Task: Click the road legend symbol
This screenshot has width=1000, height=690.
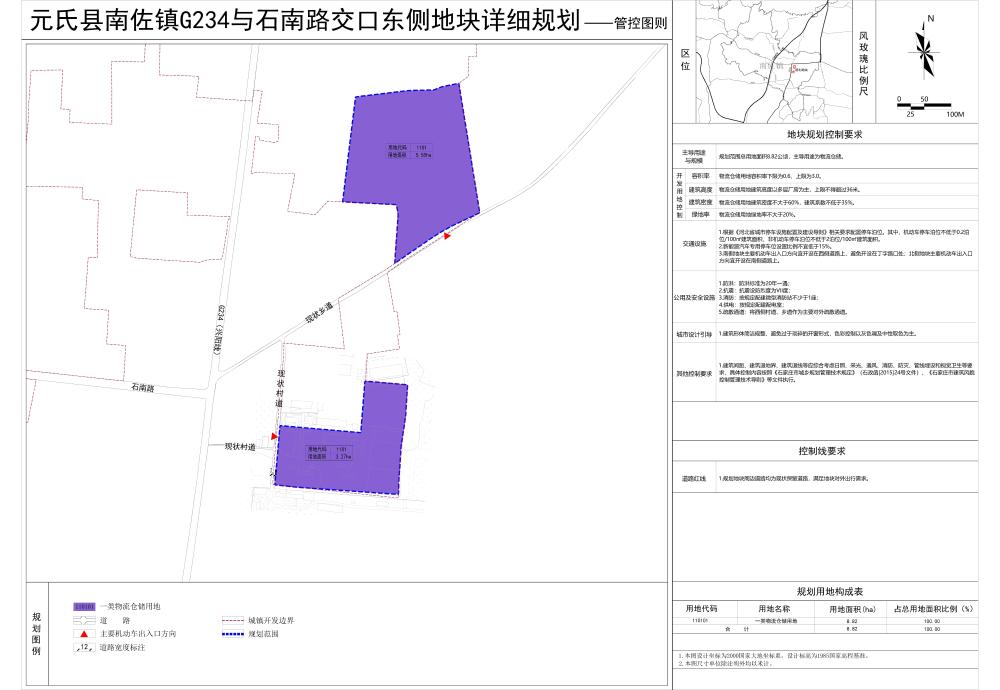Action: pos(84,620)
